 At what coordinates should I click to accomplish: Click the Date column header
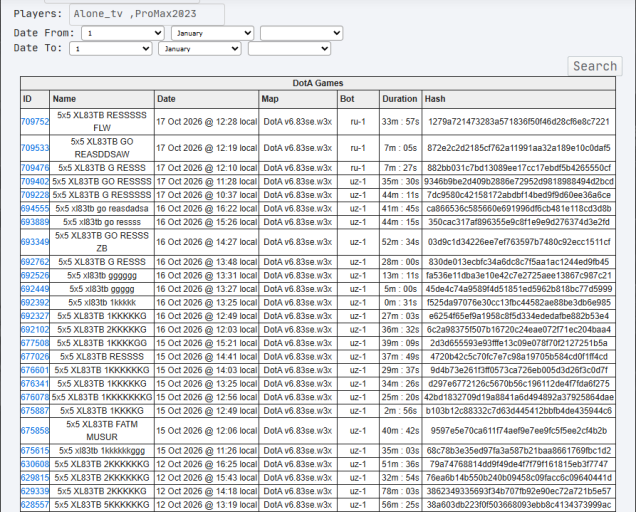click(x=206, y=99)
